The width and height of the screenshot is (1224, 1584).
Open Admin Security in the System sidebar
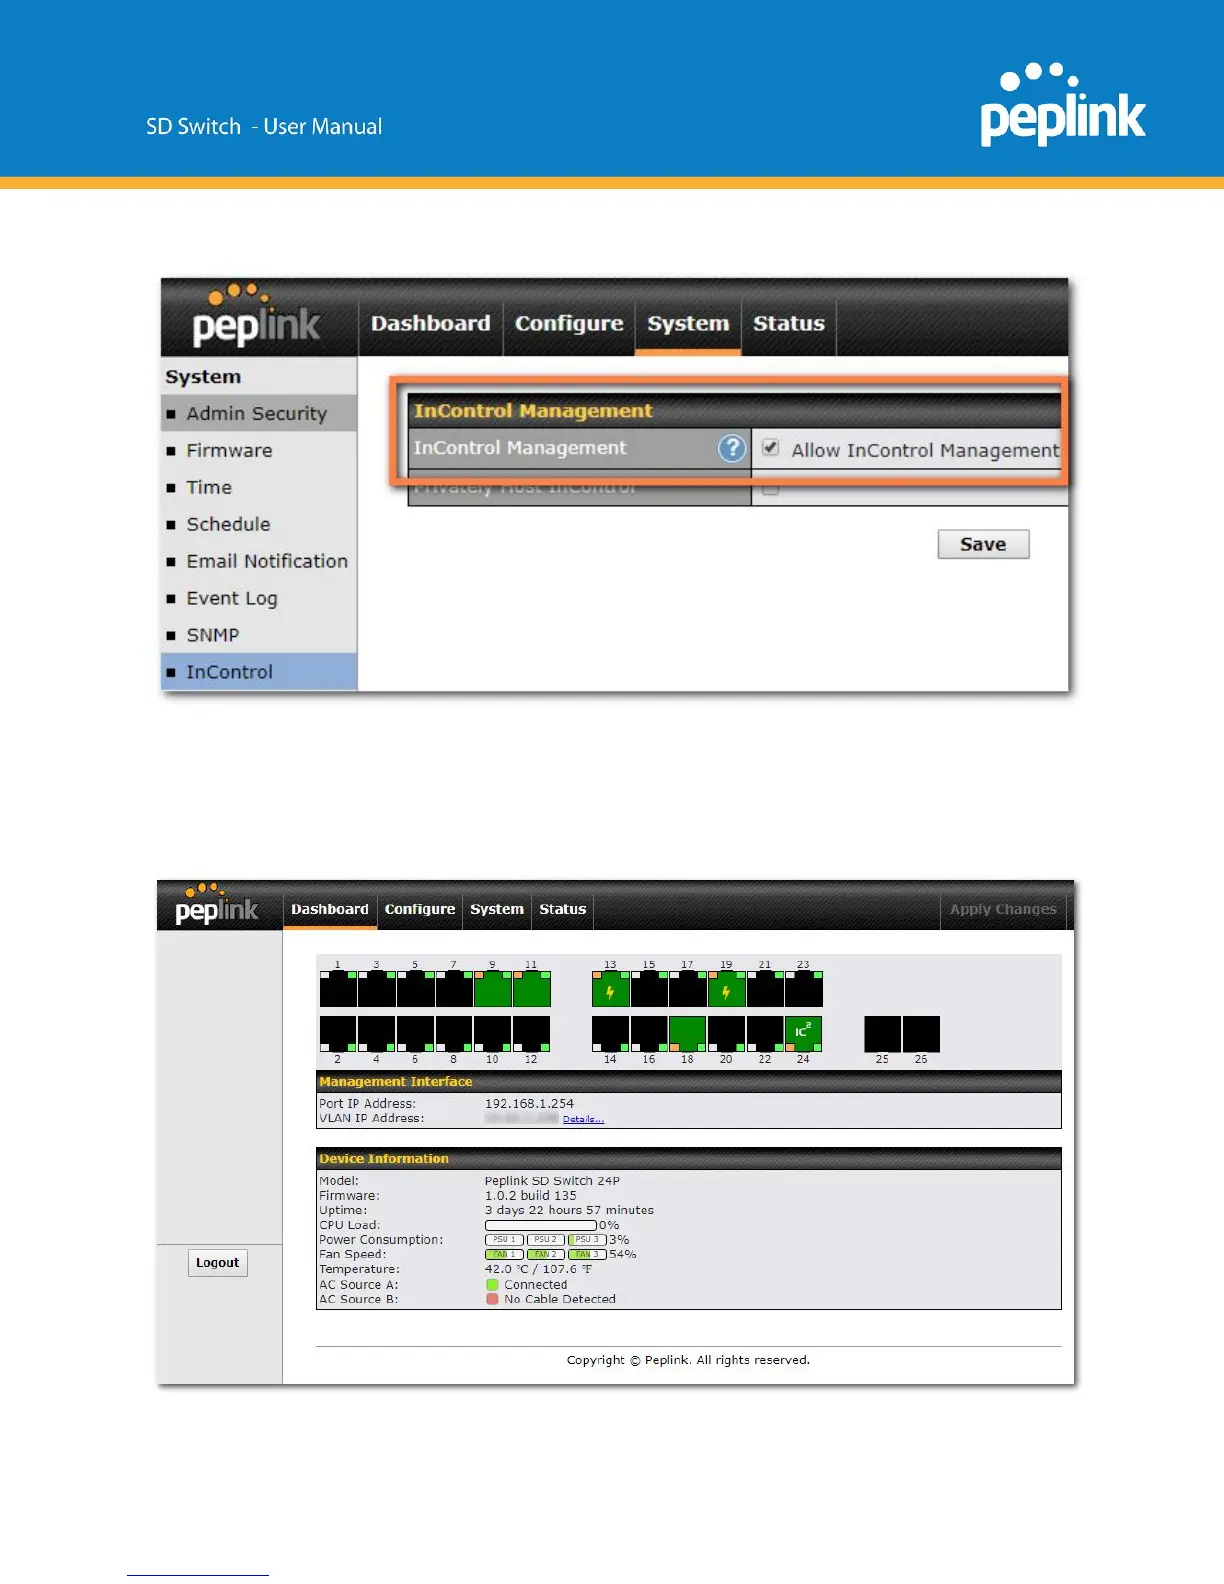click(x=259, y=414)
